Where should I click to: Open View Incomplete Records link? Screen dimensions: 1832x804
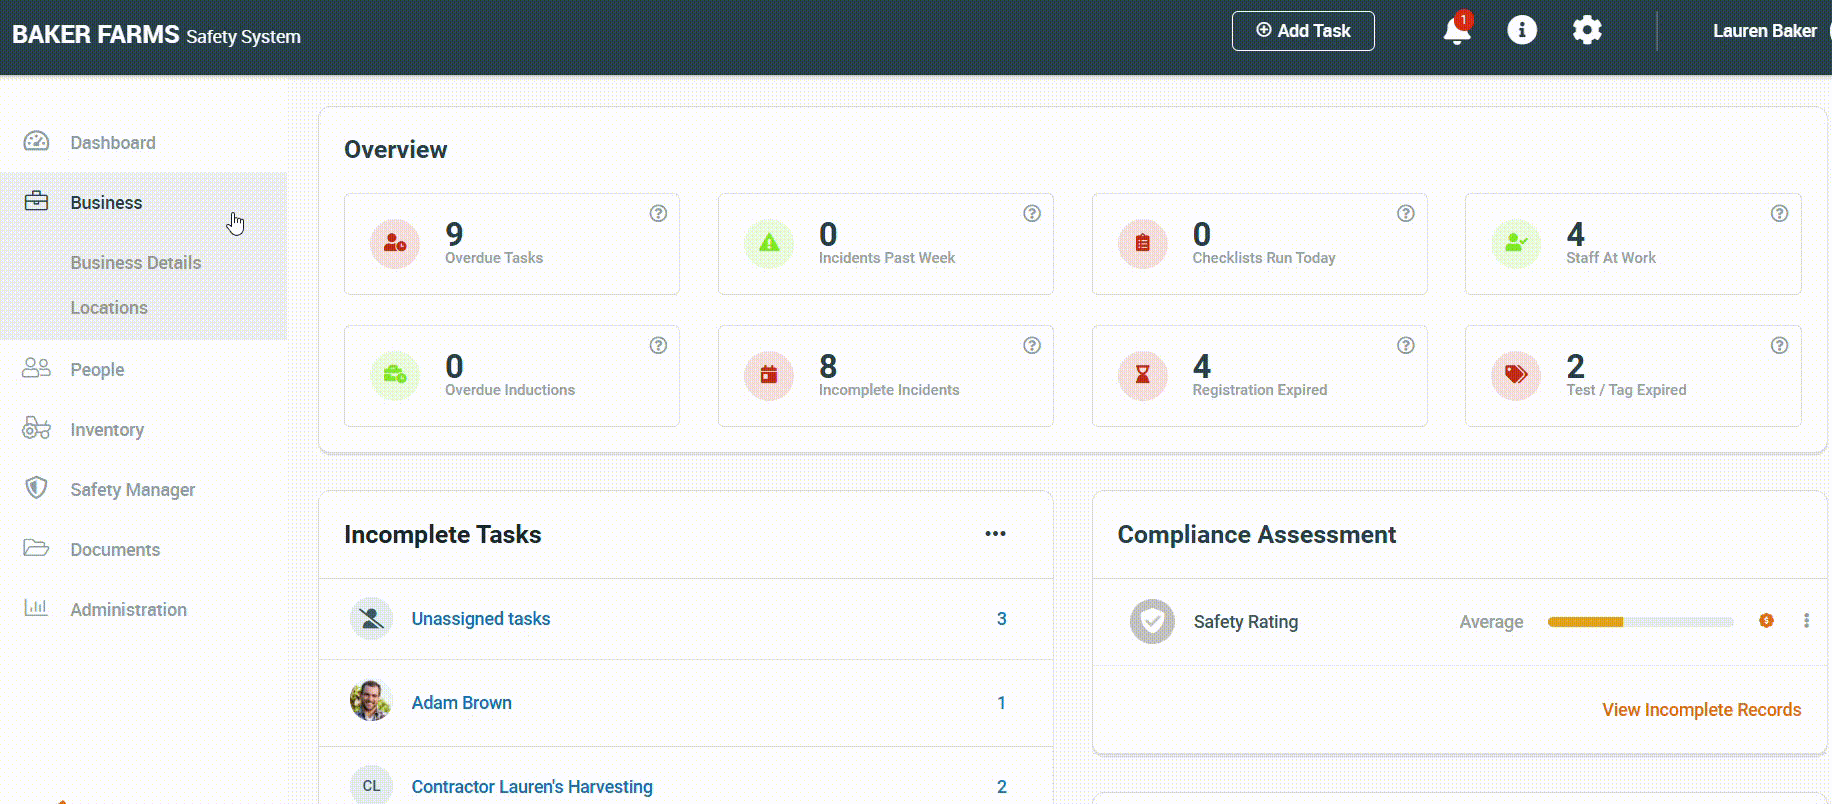click(x=1701, y=710)
